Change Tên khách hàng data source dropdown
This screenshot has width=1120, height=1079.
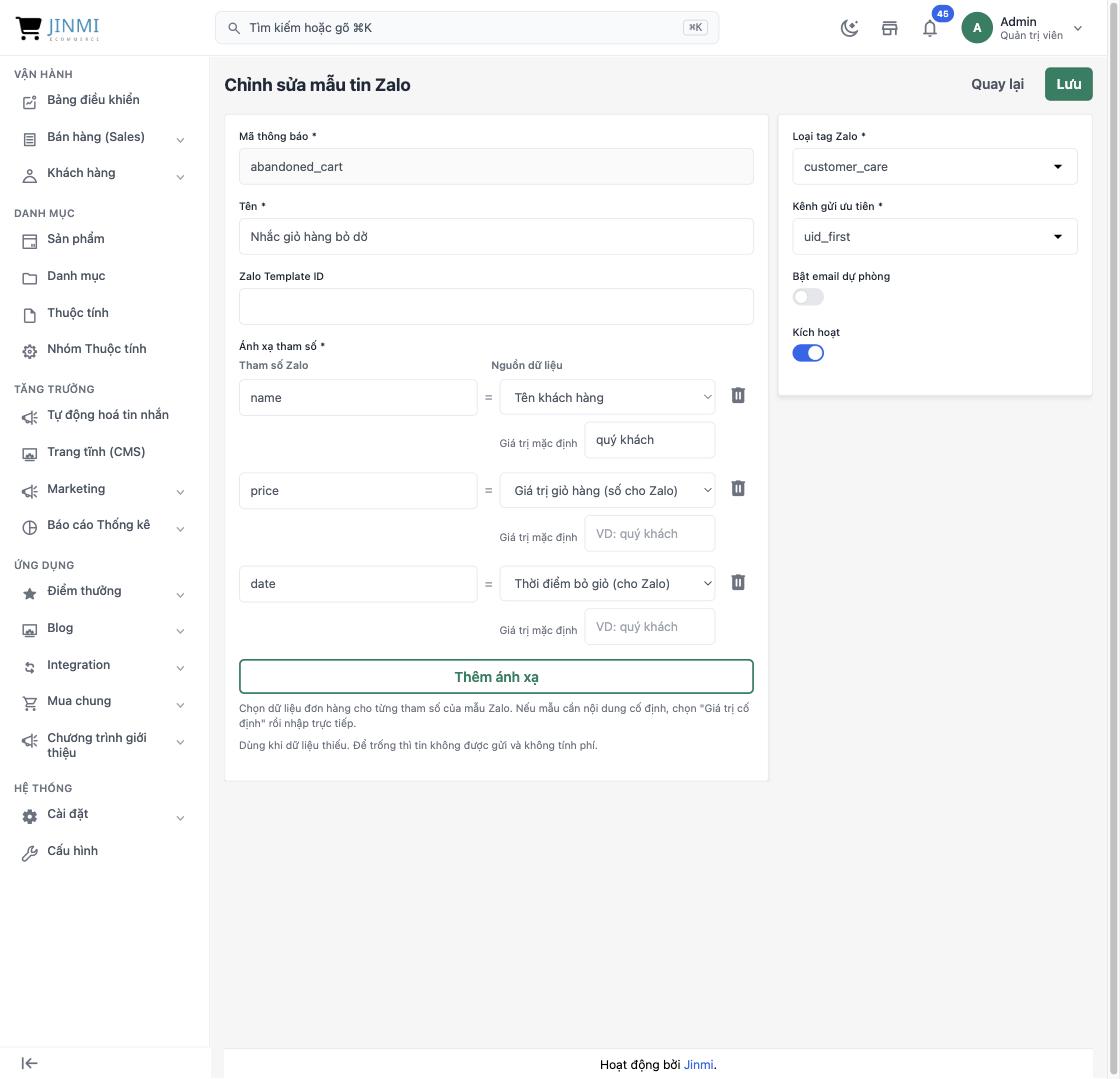[x=607, y=397]
